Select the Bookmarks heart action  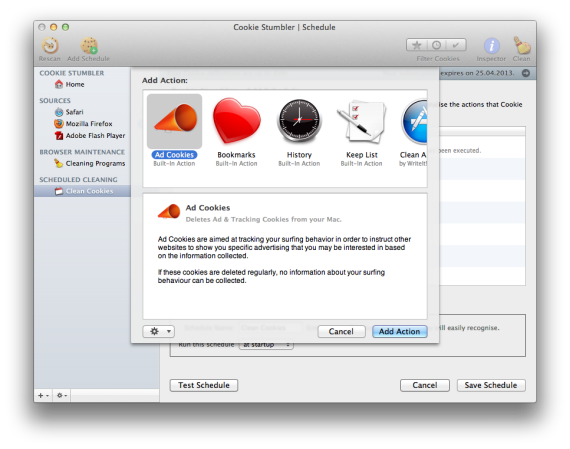237,121
